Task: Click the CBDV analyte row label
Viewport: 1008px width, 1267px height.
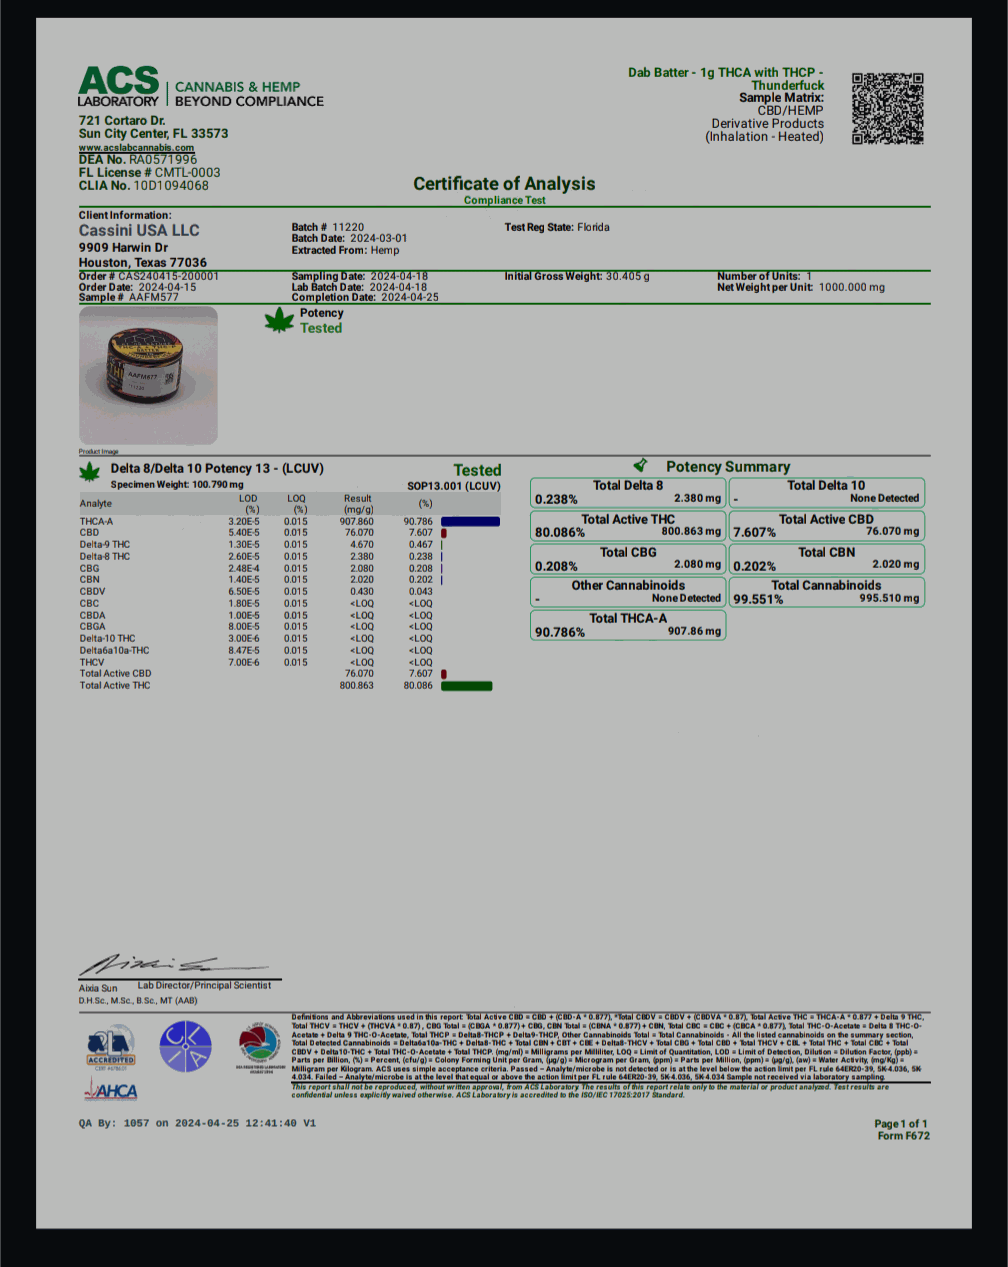Action: pyautogui.click(x=93, y=592)
